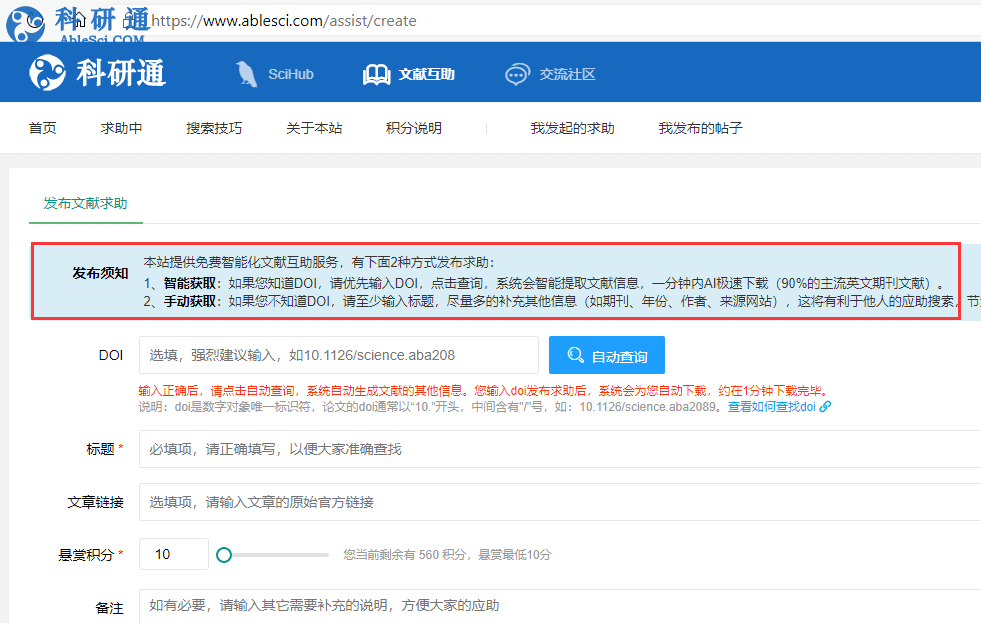Click the 科研通 logo in the blue header
The height and width of the screenshot is (623, 981).
97,73
